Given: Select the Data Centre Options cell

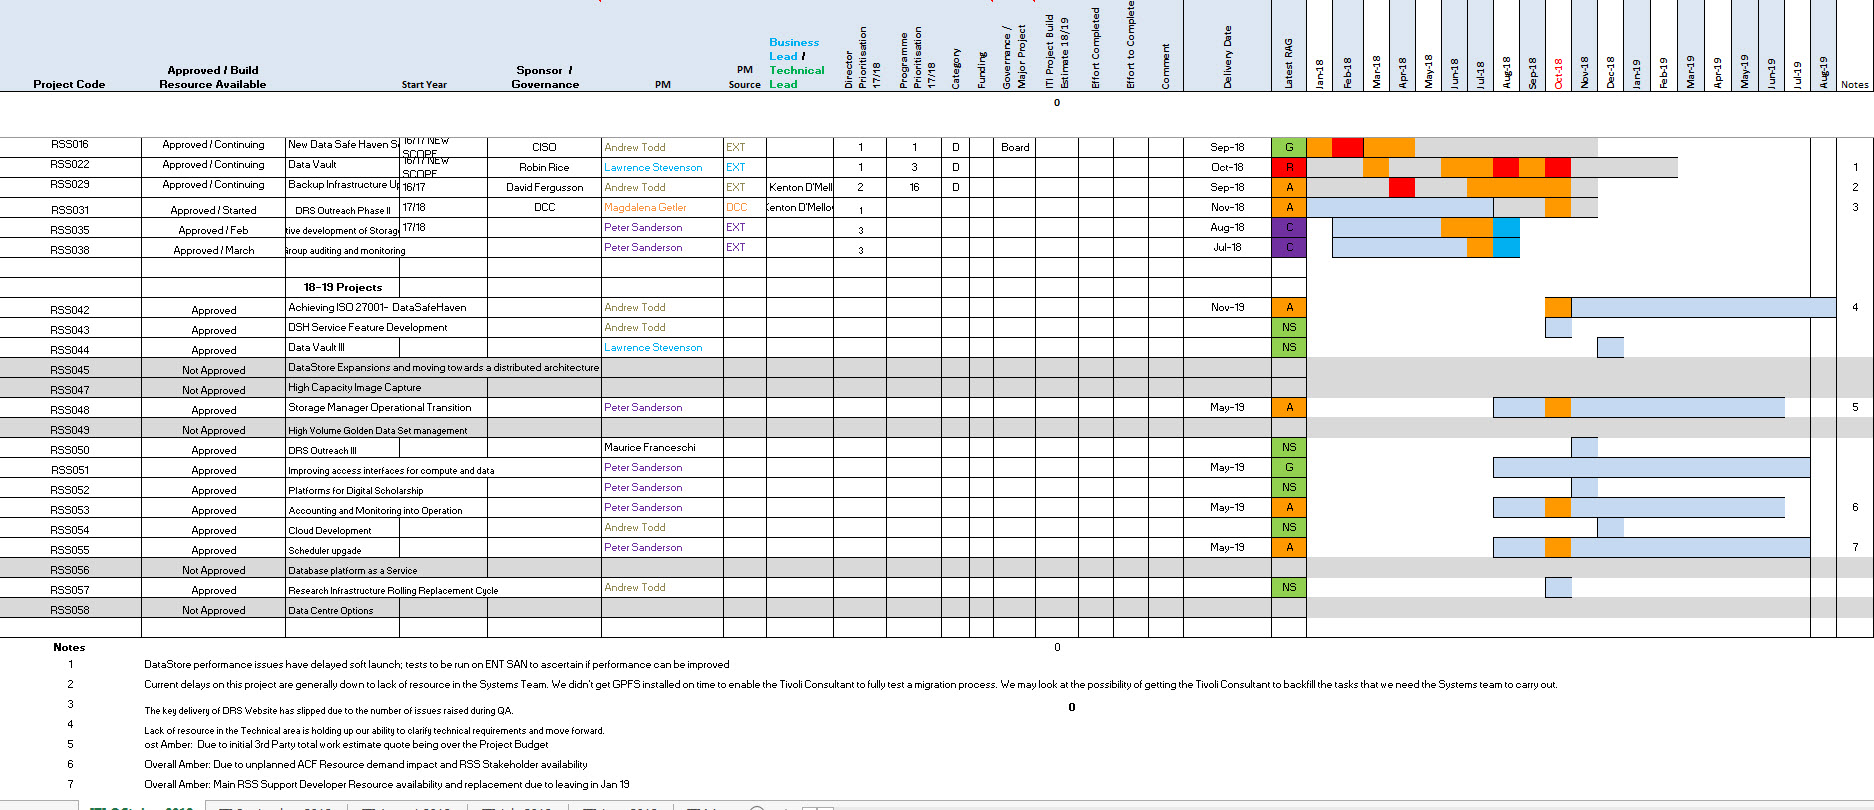Looking at the screenshot, I should 331,610.
